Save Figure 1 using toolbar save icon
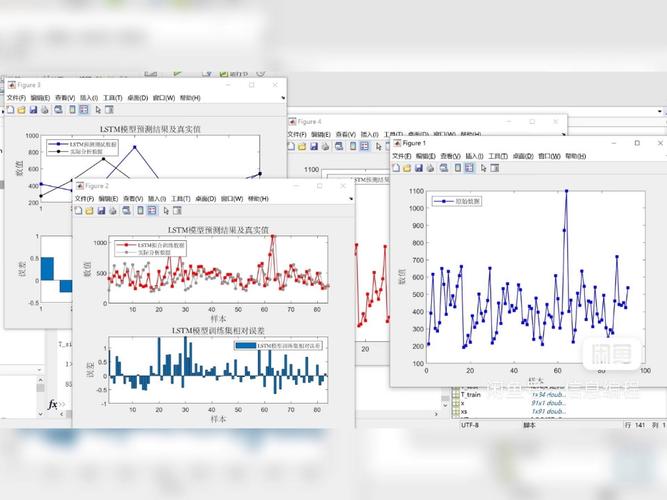The width and height of the screenshot is (667, 500). pyautogui.click(x=417, y=170)
